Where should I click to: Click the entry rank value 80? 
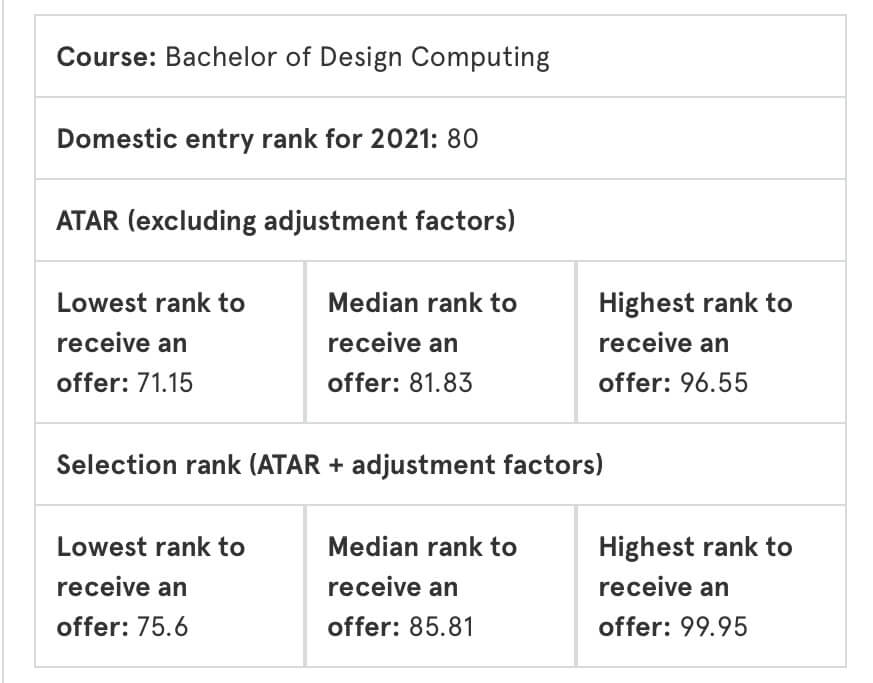[462, 139]
